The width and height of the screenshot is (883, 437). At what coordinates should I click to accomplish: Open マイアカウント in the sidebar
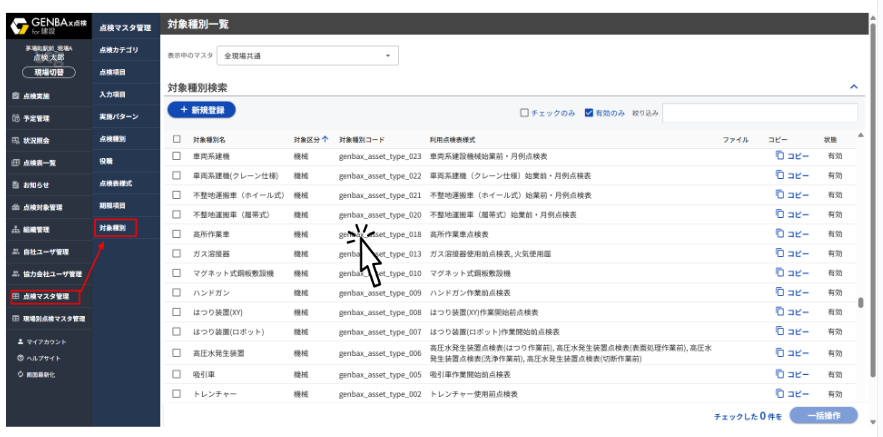pyautogui.click(x=46, y=342)
